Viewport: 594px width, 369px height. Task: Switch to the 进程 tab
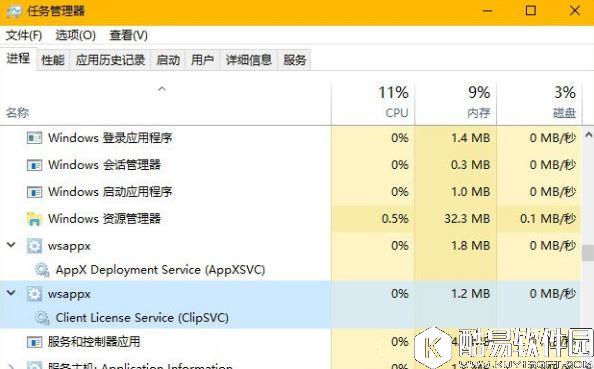[x=18, y=59]
